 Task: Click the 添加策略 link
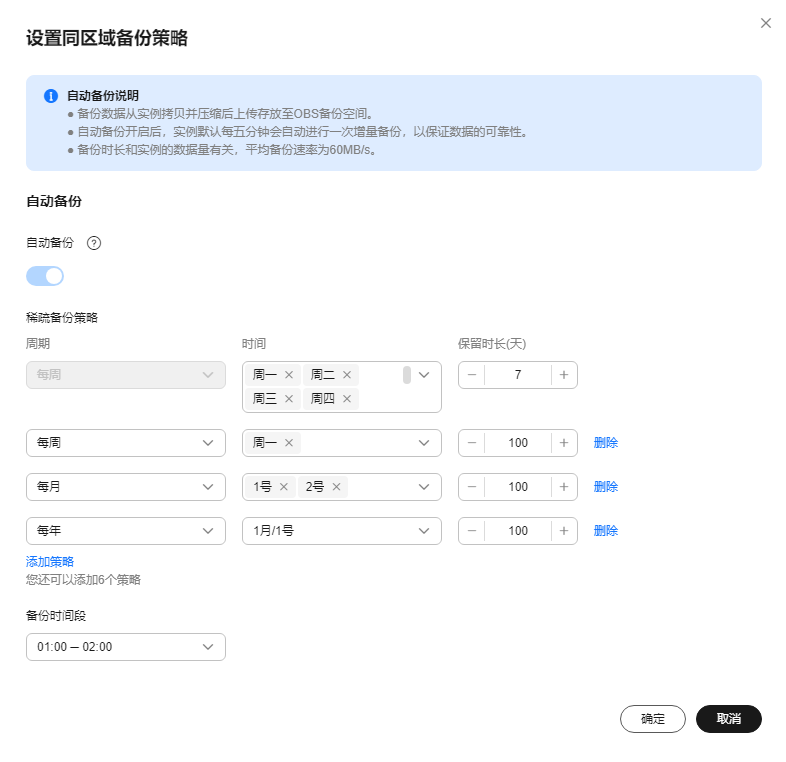(x=50, y=561)
